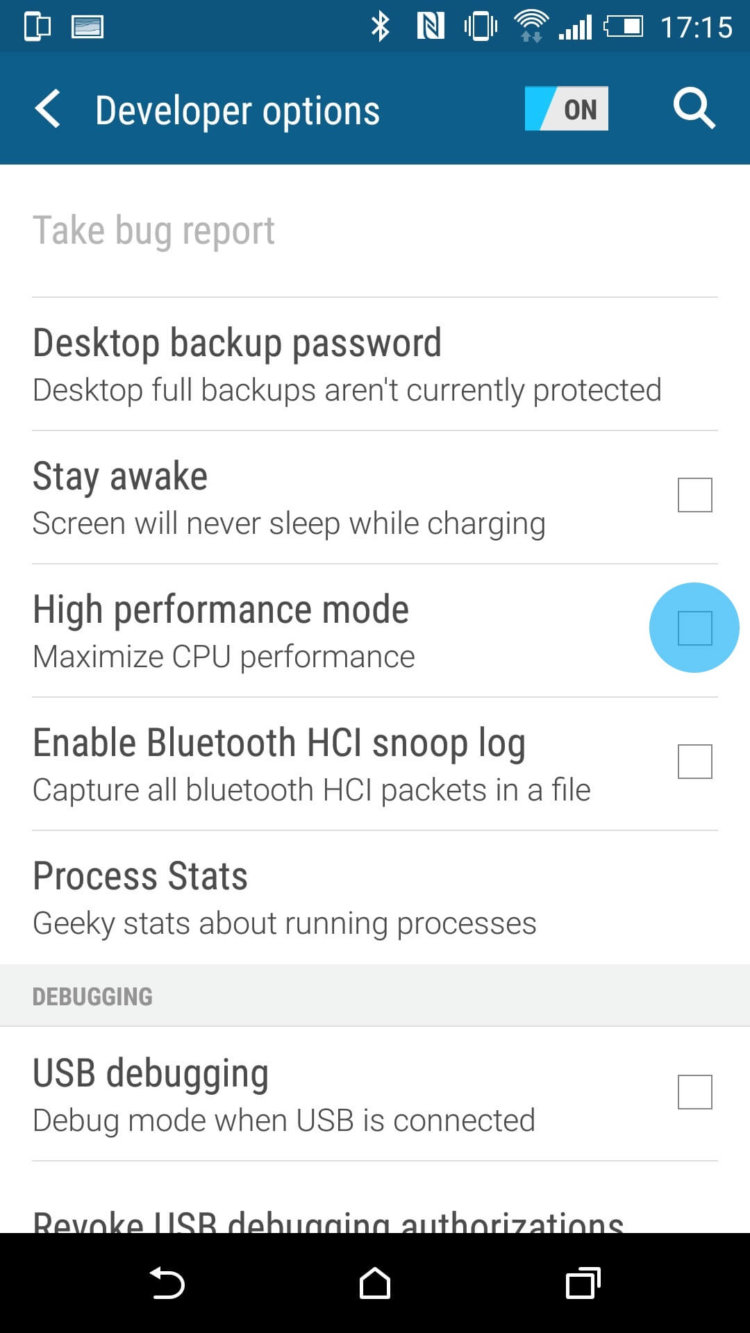Open search in Developer options

694,108
